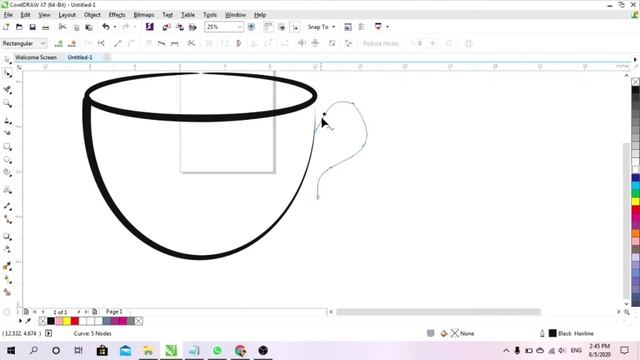Image resolution: width=640 pixels, height=360 pixels.
Task: Toggle Reflect Nodes Horizontally
Action: click(302, 43)
